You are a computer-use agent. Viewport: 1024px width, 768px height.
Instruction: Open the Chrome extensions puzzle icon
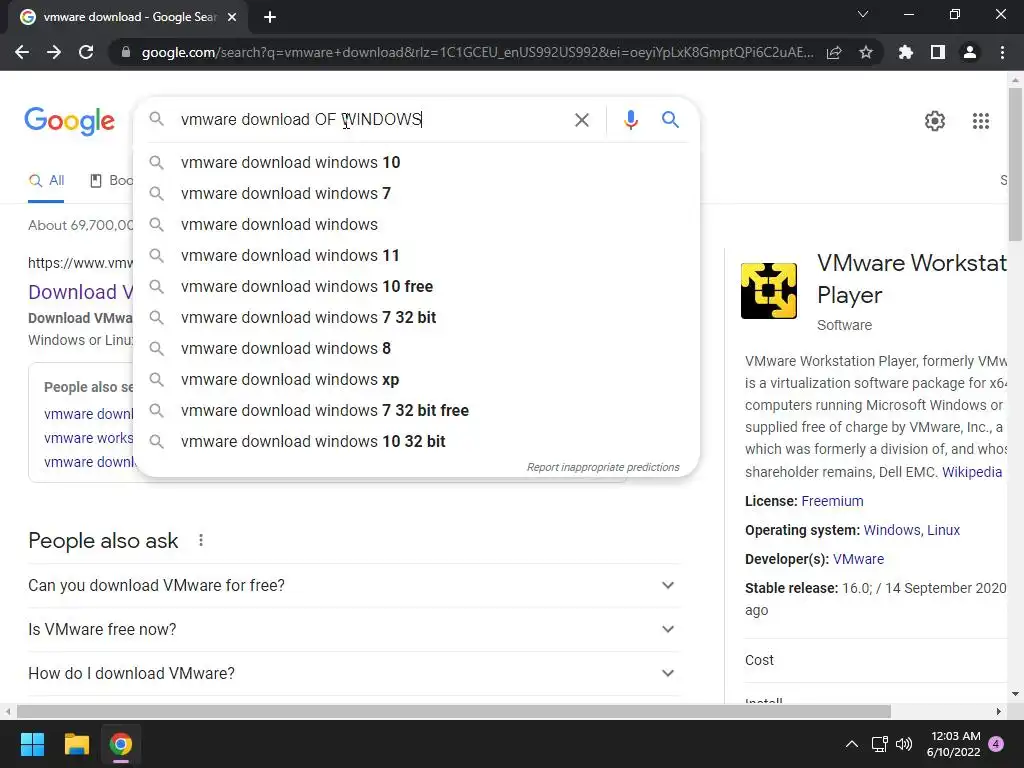pos(906,52)
